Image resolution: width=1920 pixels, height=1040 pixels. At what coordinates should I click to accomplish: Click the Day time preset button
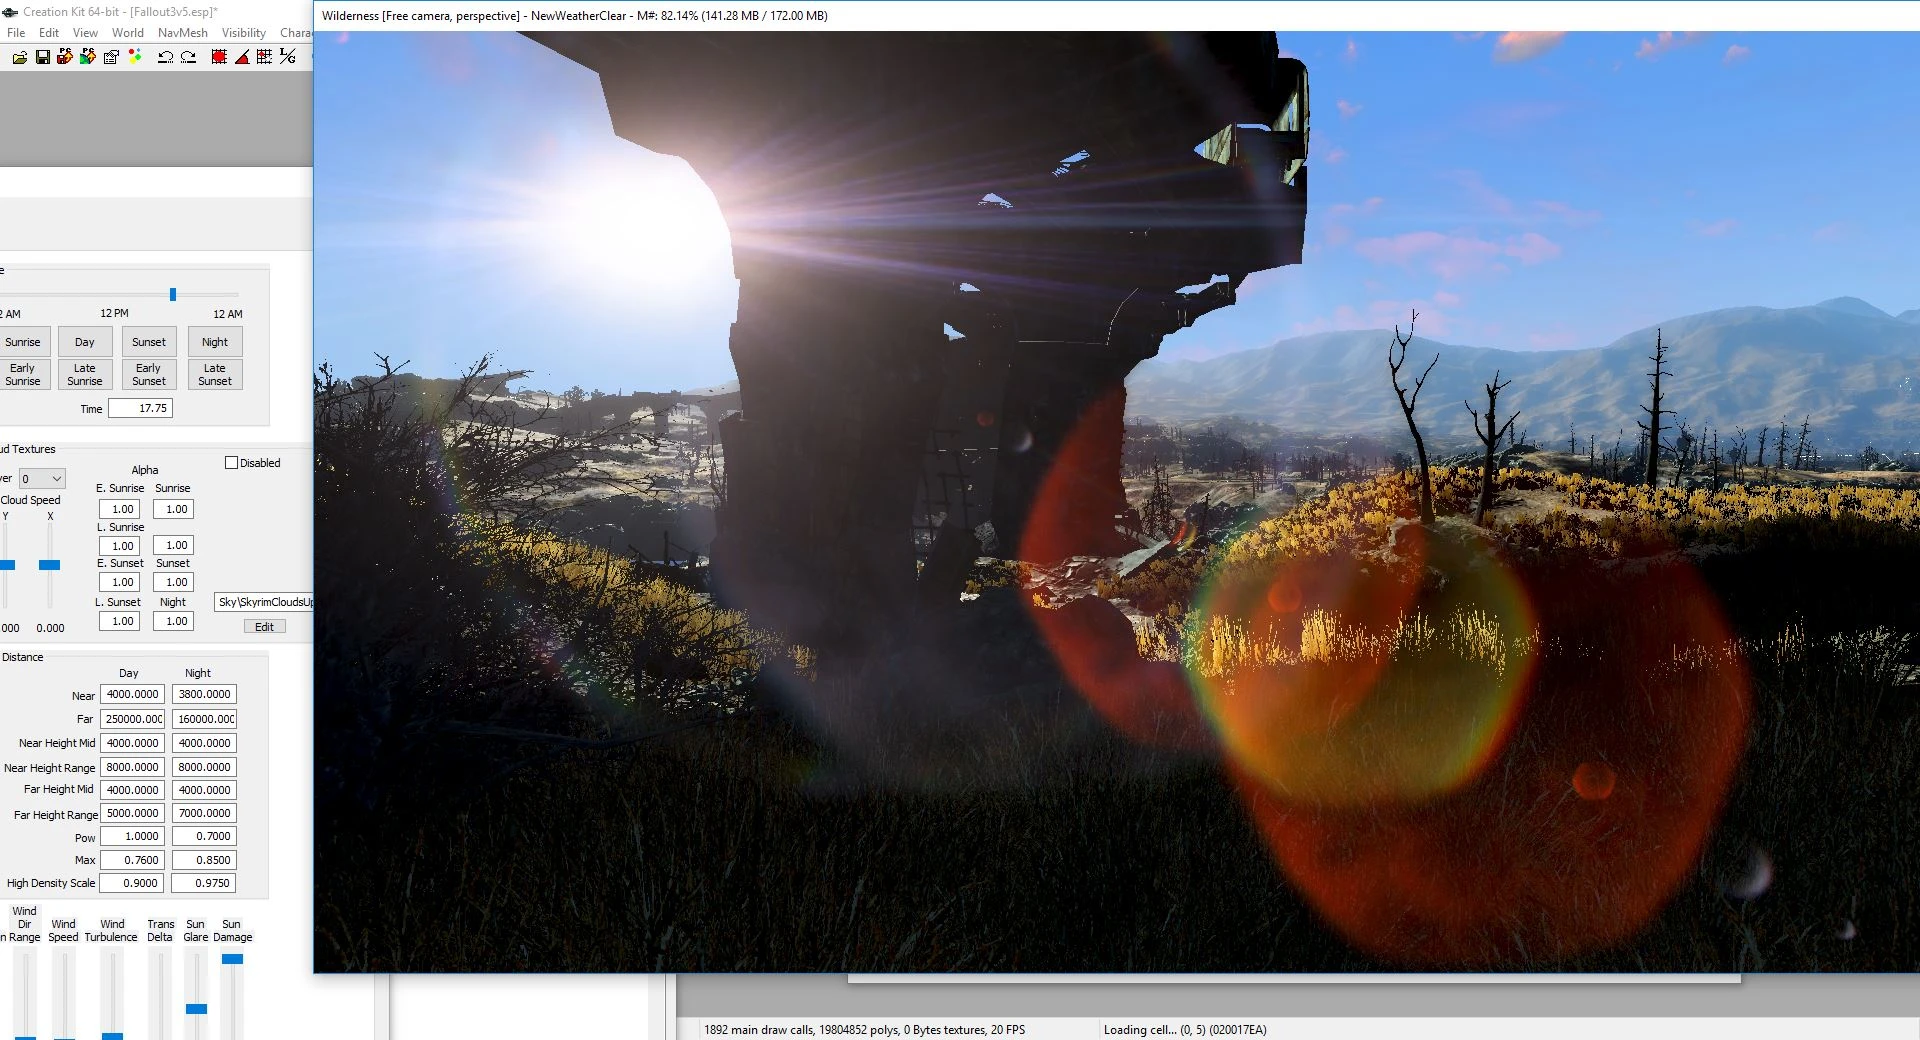(85, 342)
